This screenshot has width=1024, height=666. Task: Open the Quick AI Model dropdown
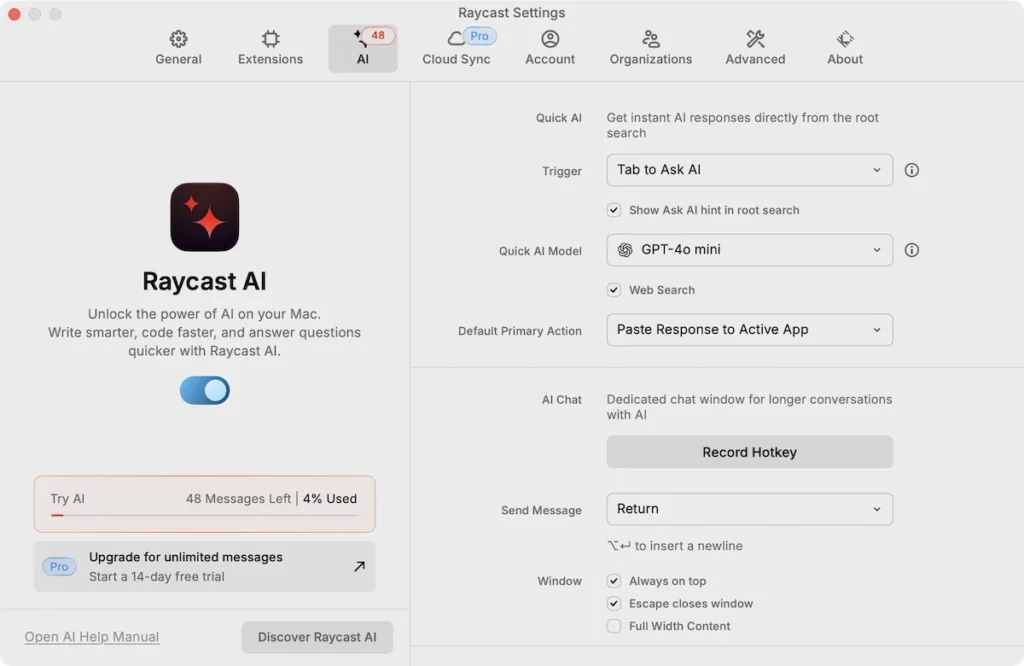coord(750,250)
